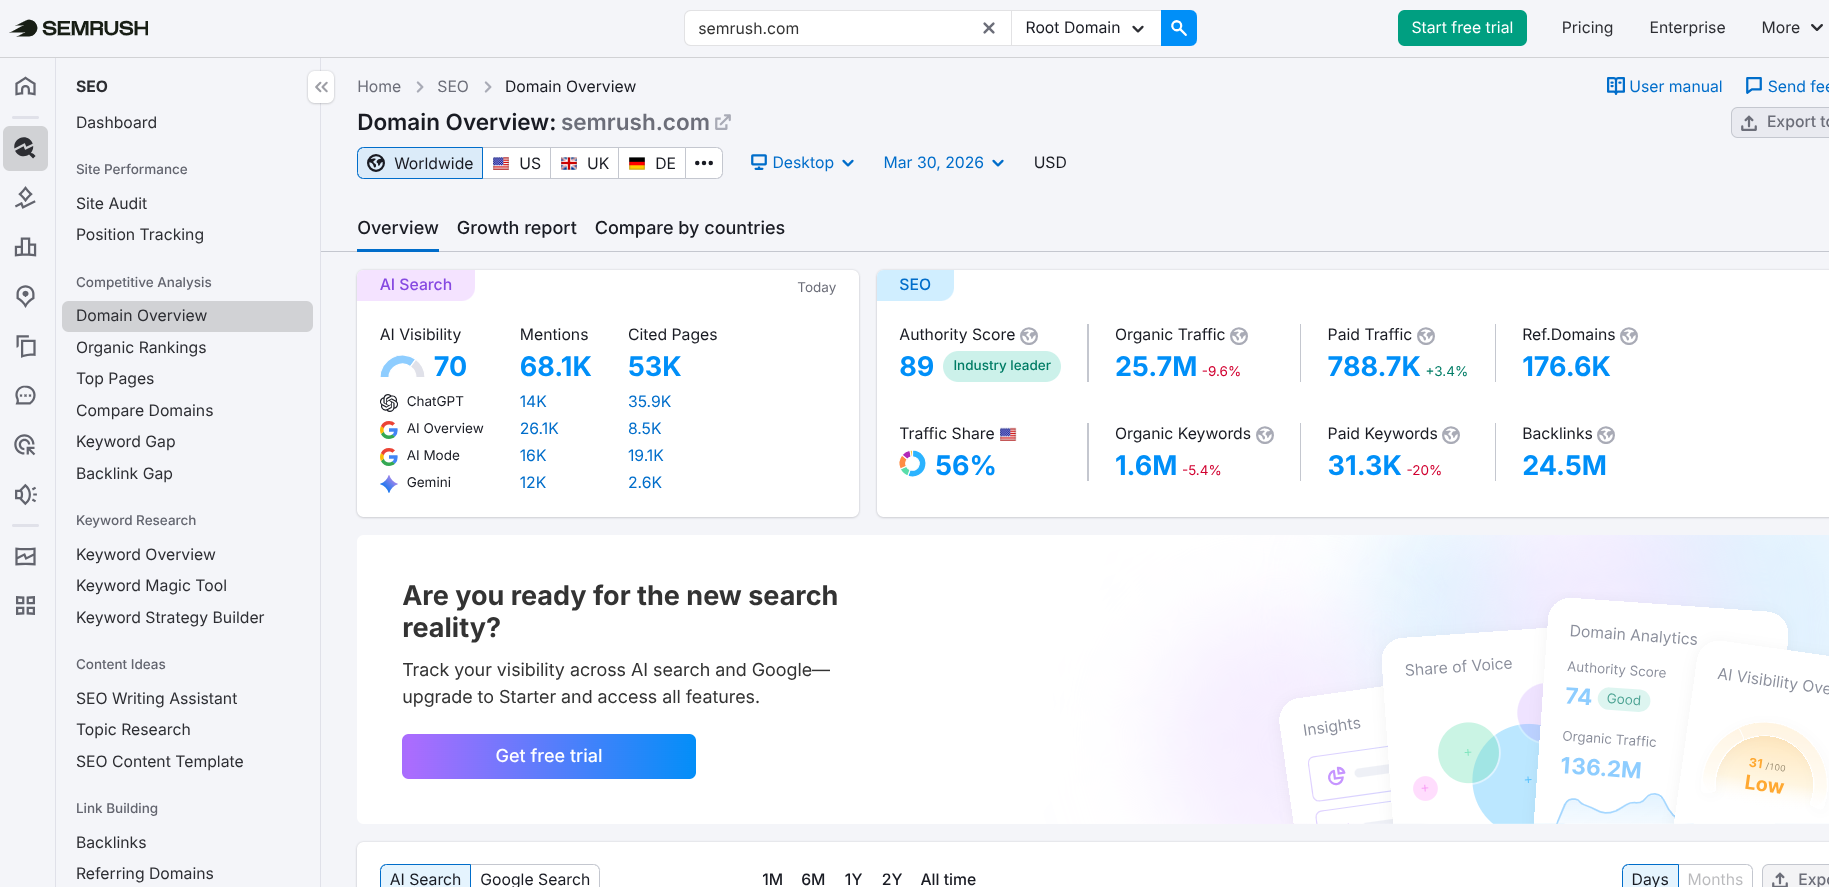Set chart range to All time
This screenshot has height=887, width=1829.
point(948,879)
